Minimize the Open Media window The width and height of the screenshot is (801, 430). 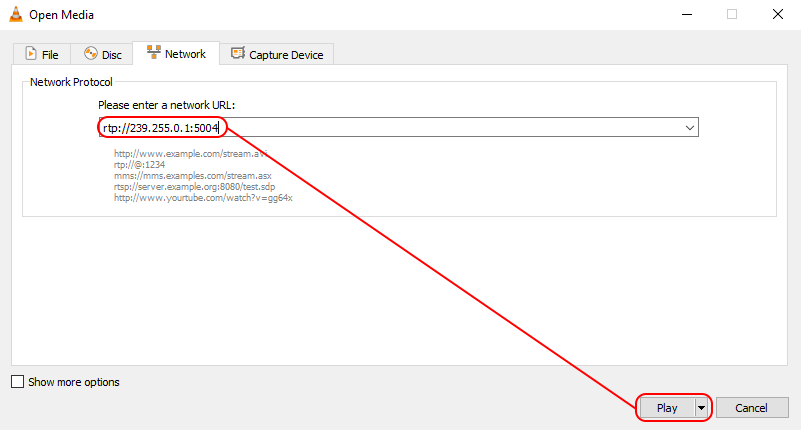click(x=687, y=14)
